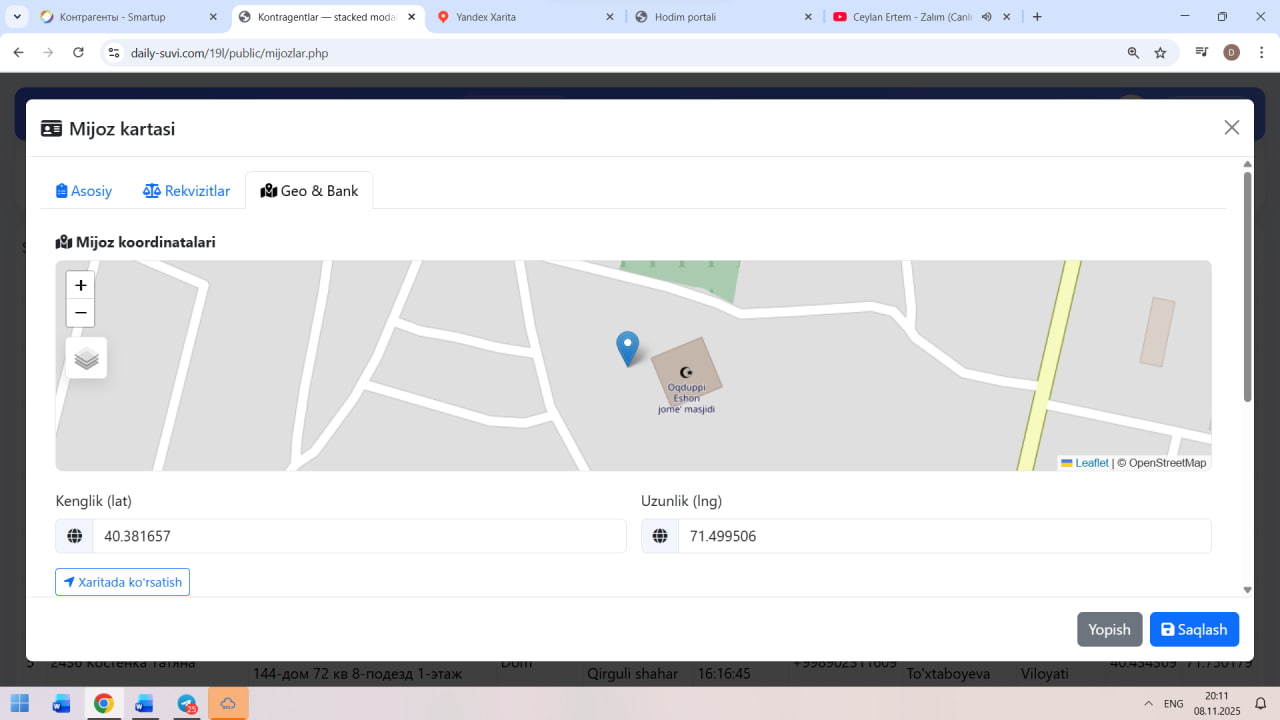Viewport: 1280px width, 720px height.
Task: View site information for daily-suvi.com
Action: click(114, 53)
